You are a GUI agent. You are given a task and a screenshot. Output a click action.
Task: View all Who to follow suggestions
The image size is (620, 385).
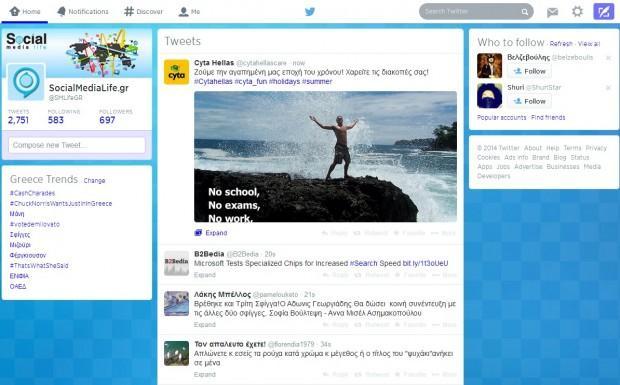(589, 44)
